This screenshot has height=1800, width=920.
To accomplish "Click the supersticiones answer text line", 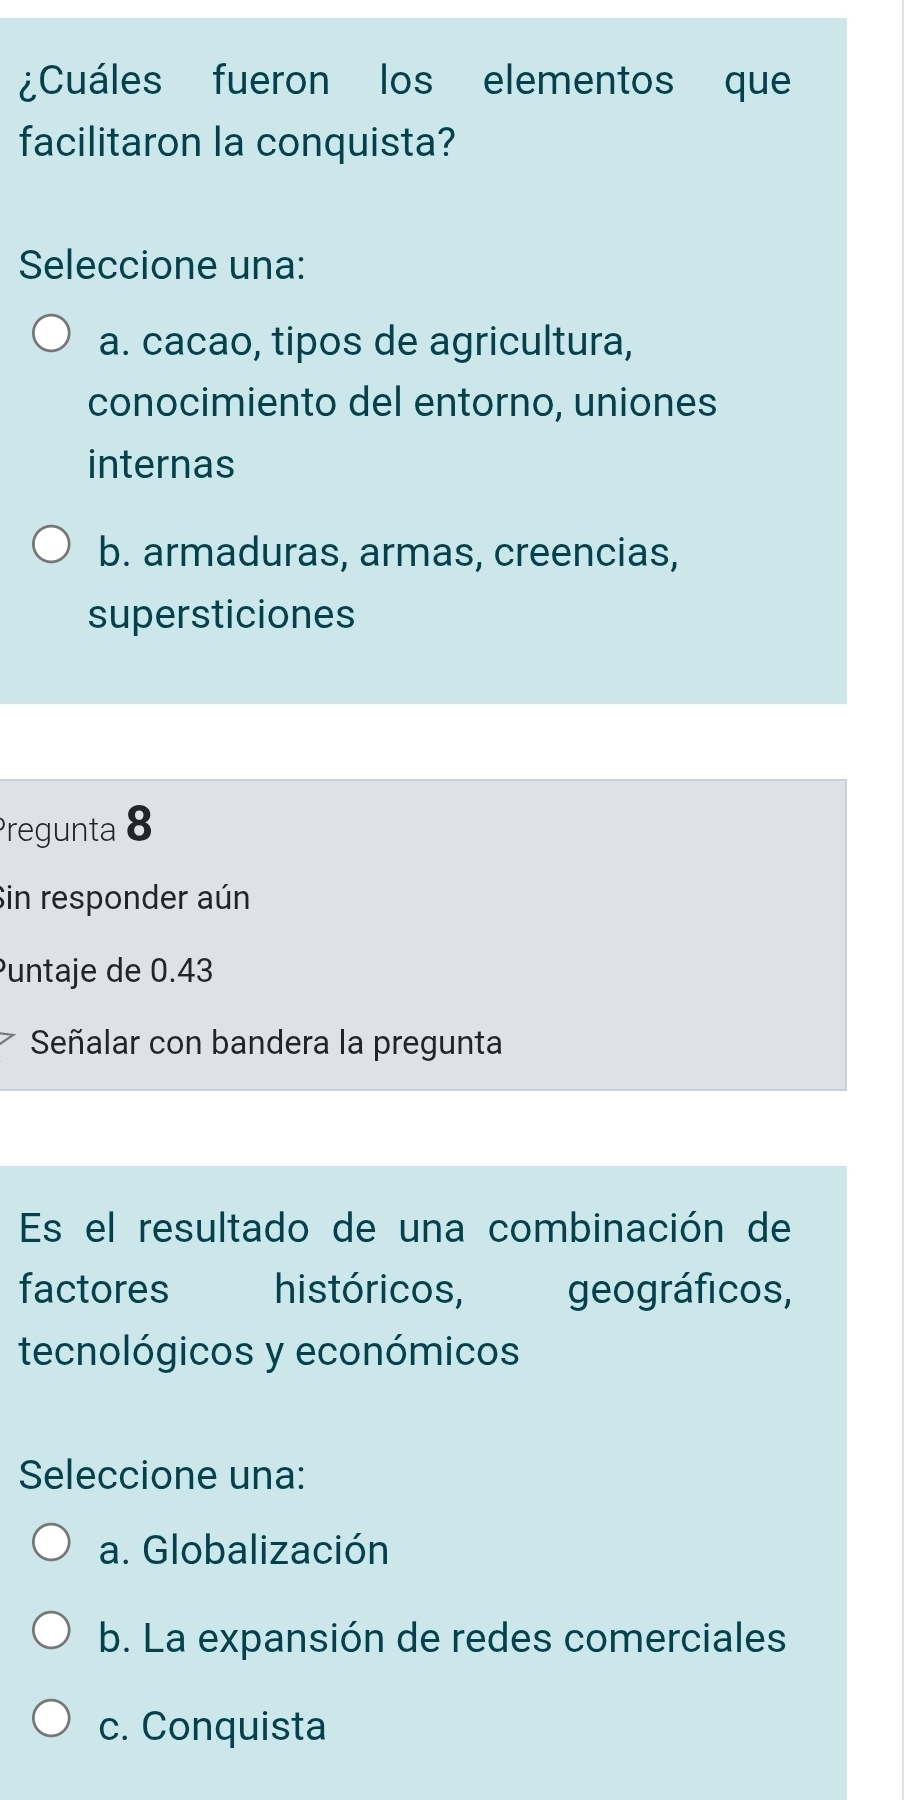I will coord(222,614).
